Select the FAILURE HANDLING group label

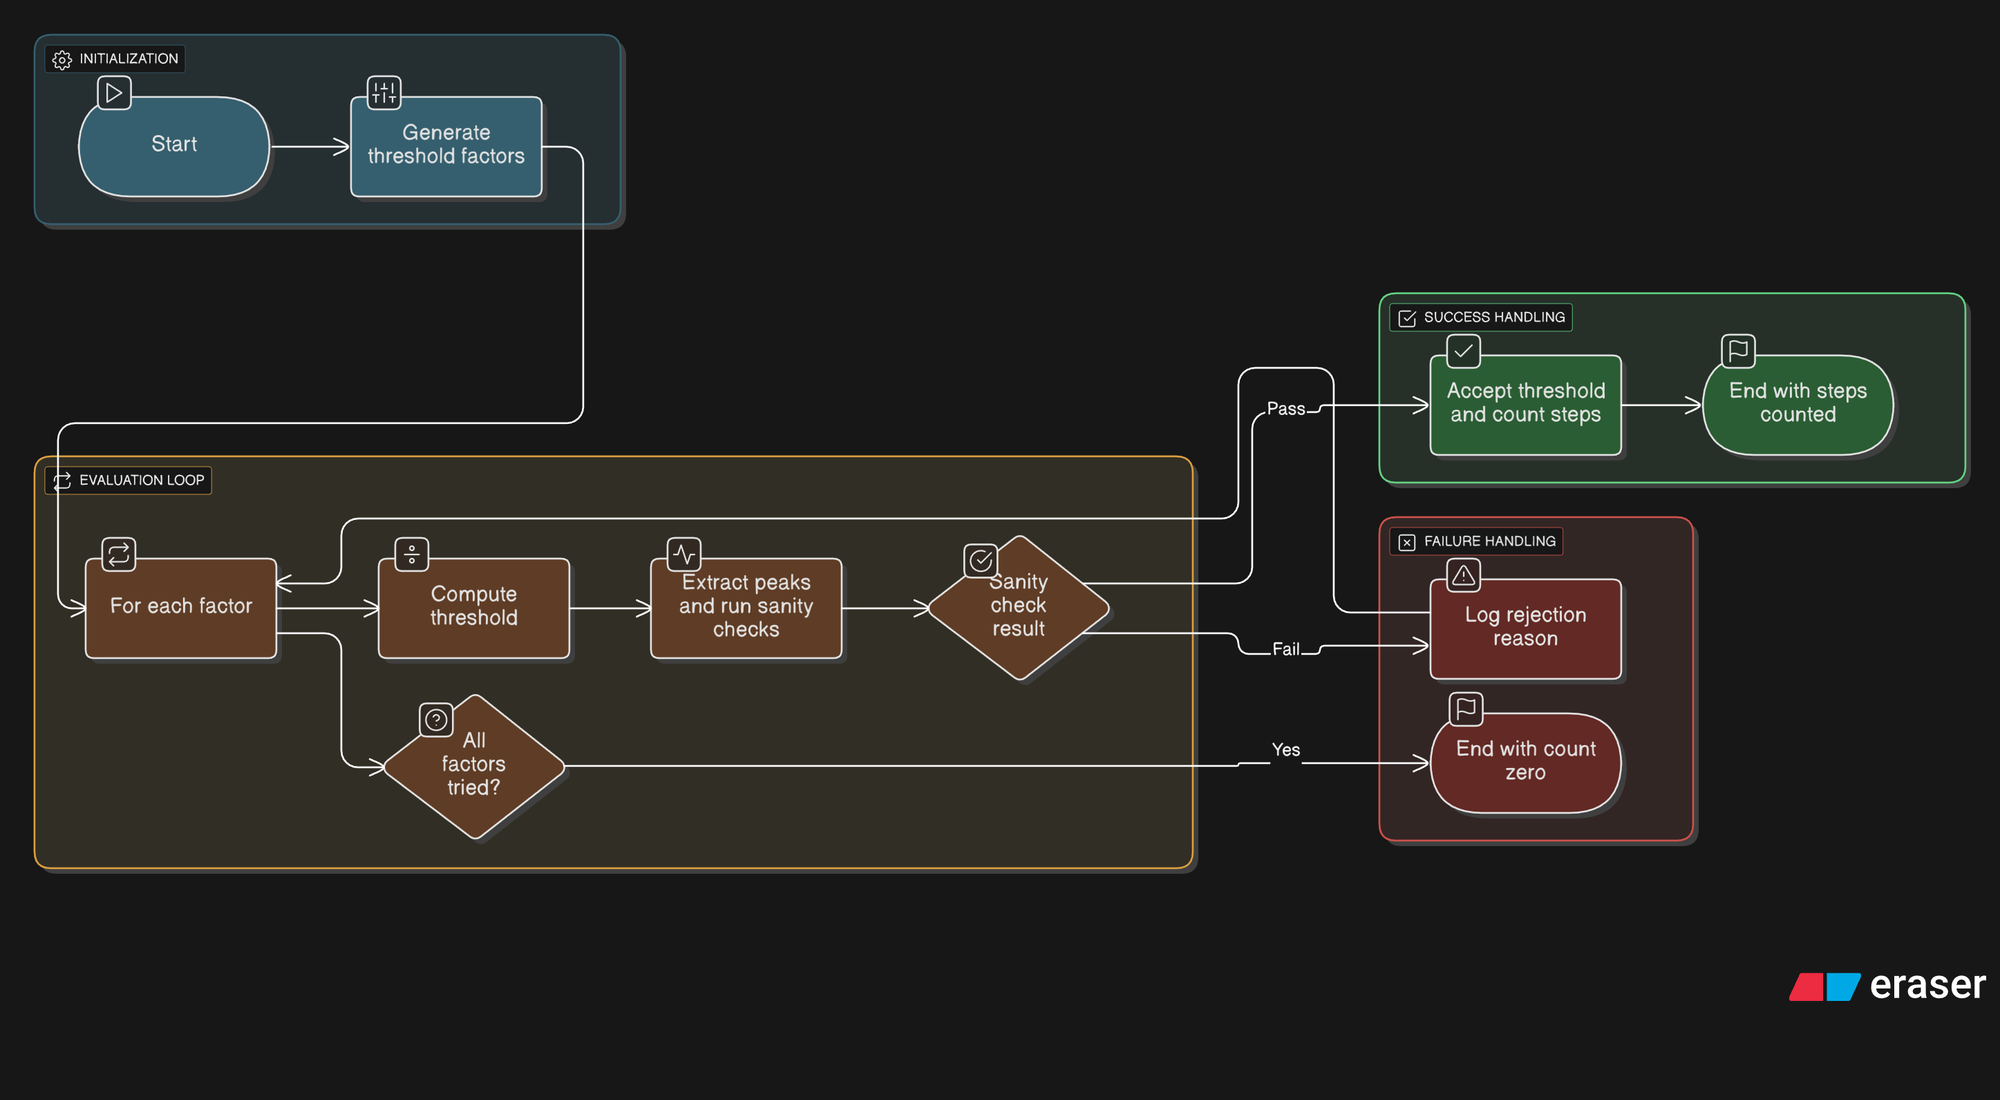pos(1476,542)
